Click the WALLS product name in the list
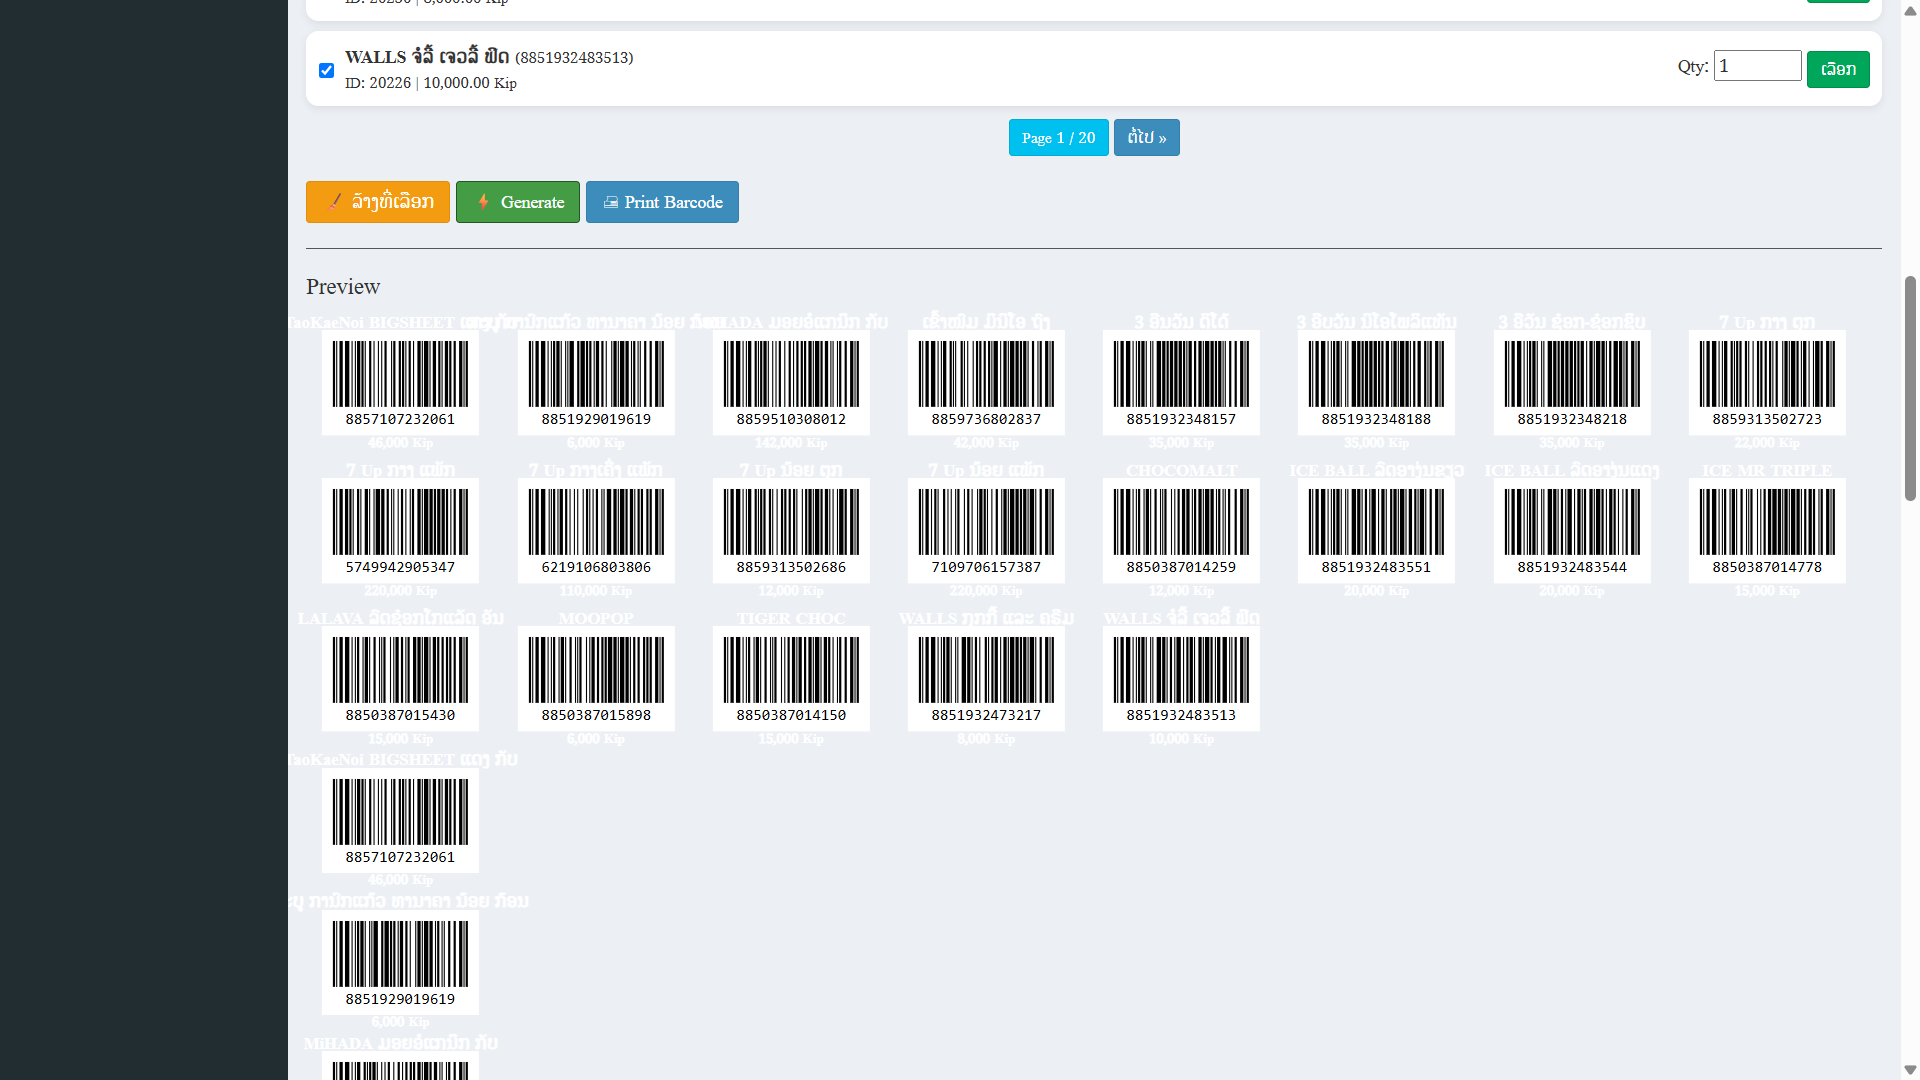Screen dimensions: 1920x1080 427,57
